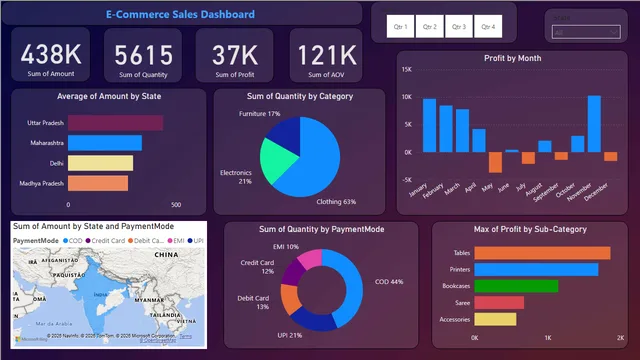The height and width of the screenshot is (360, 640).
Task: Click the 121K Sum of AOV card
Action: pyautogui.click(x=326, y=56)
